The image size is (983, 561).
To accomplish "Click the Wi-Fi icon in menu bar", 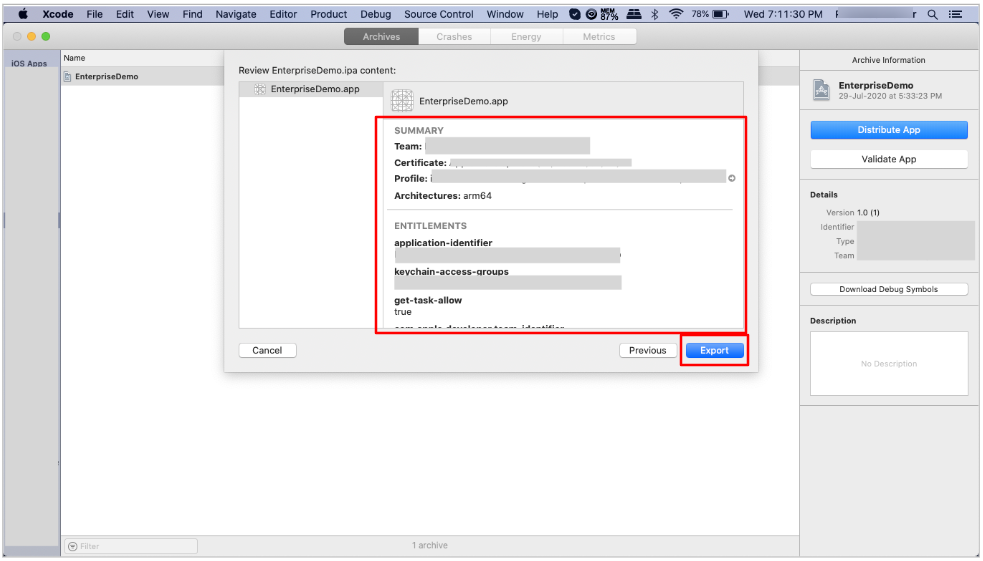I will pos(676,14).
